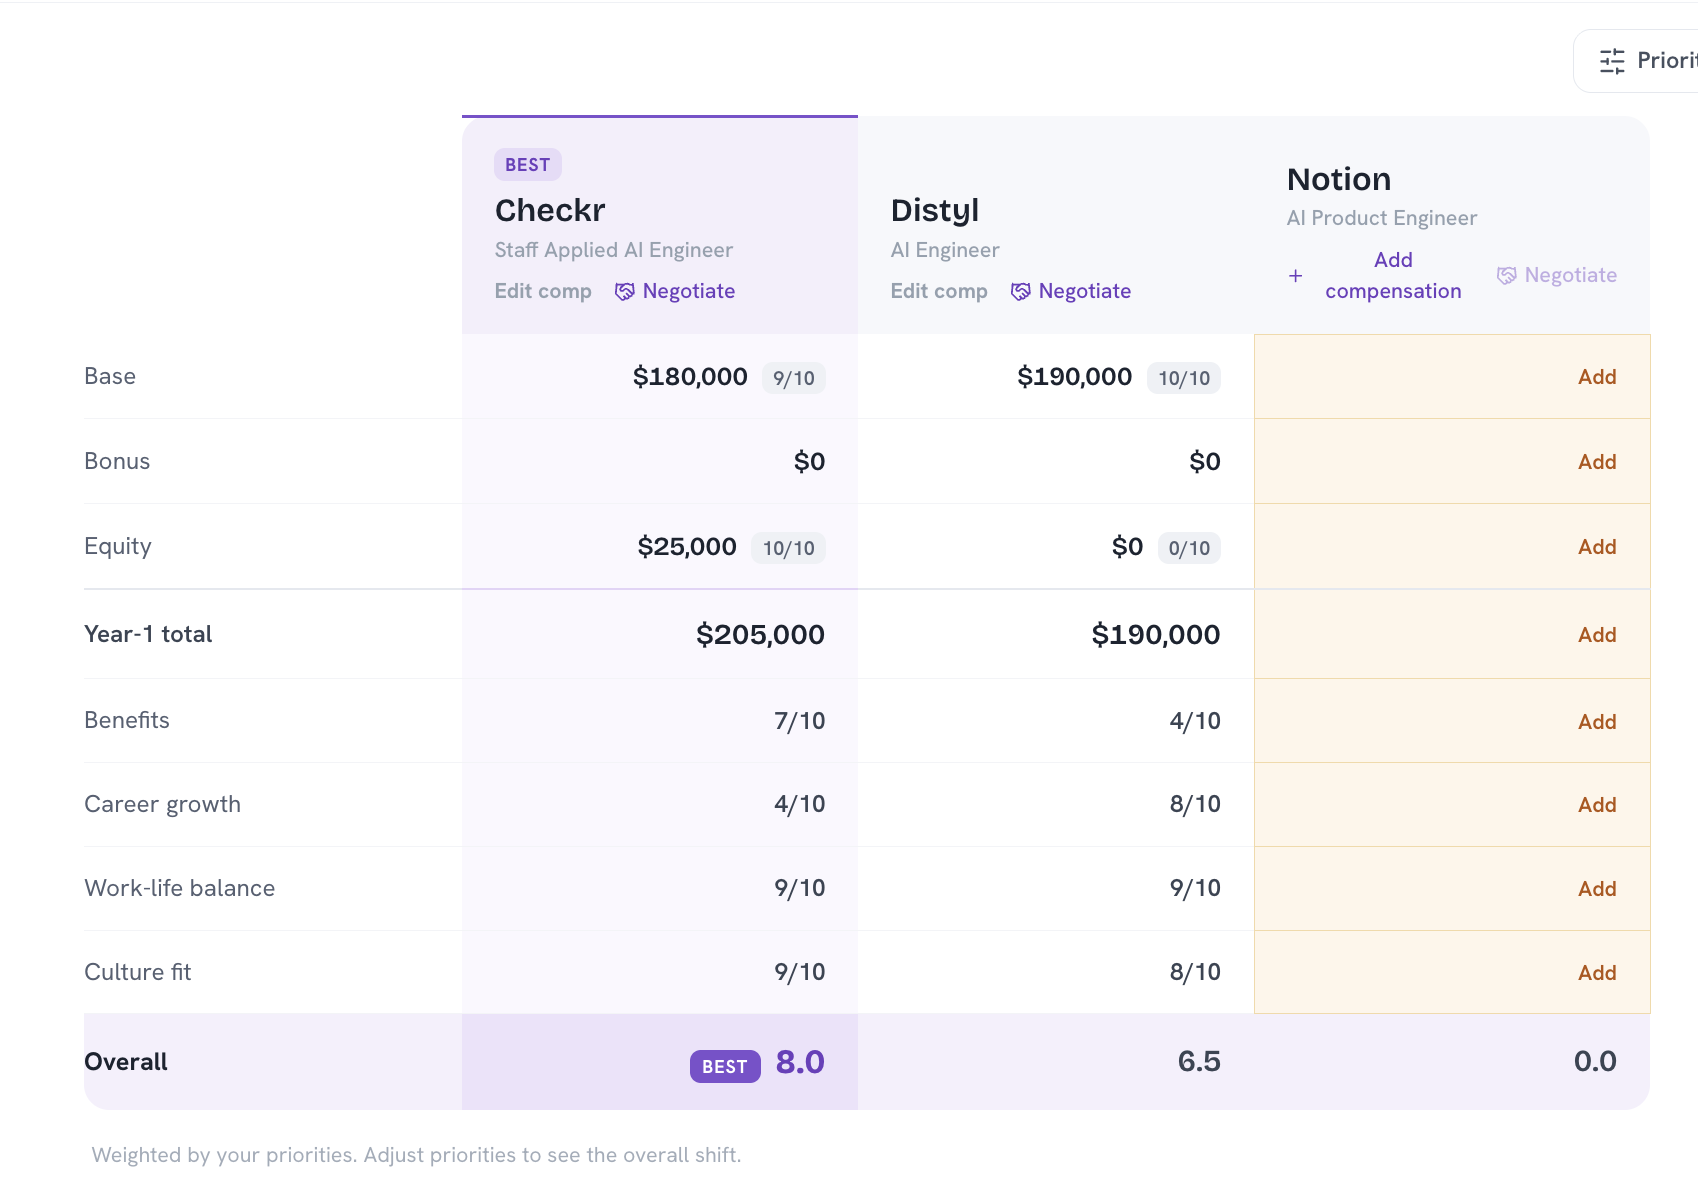Negotiate the Distyl offer
The width and height of the screenshot is (1698, 1194).
[1071, 291]
